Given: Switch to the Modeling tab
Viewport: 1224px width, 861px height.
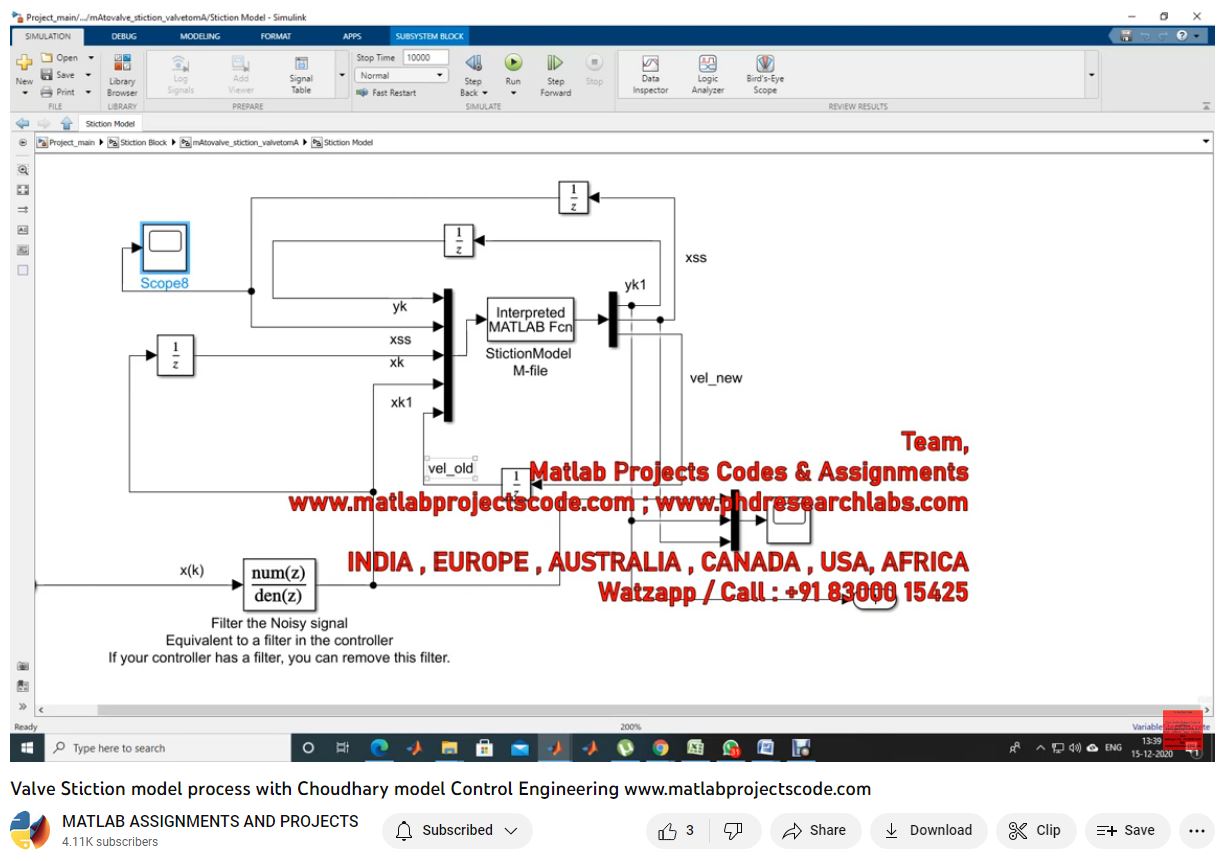Looking at the screenshot, I should [200, 36].
